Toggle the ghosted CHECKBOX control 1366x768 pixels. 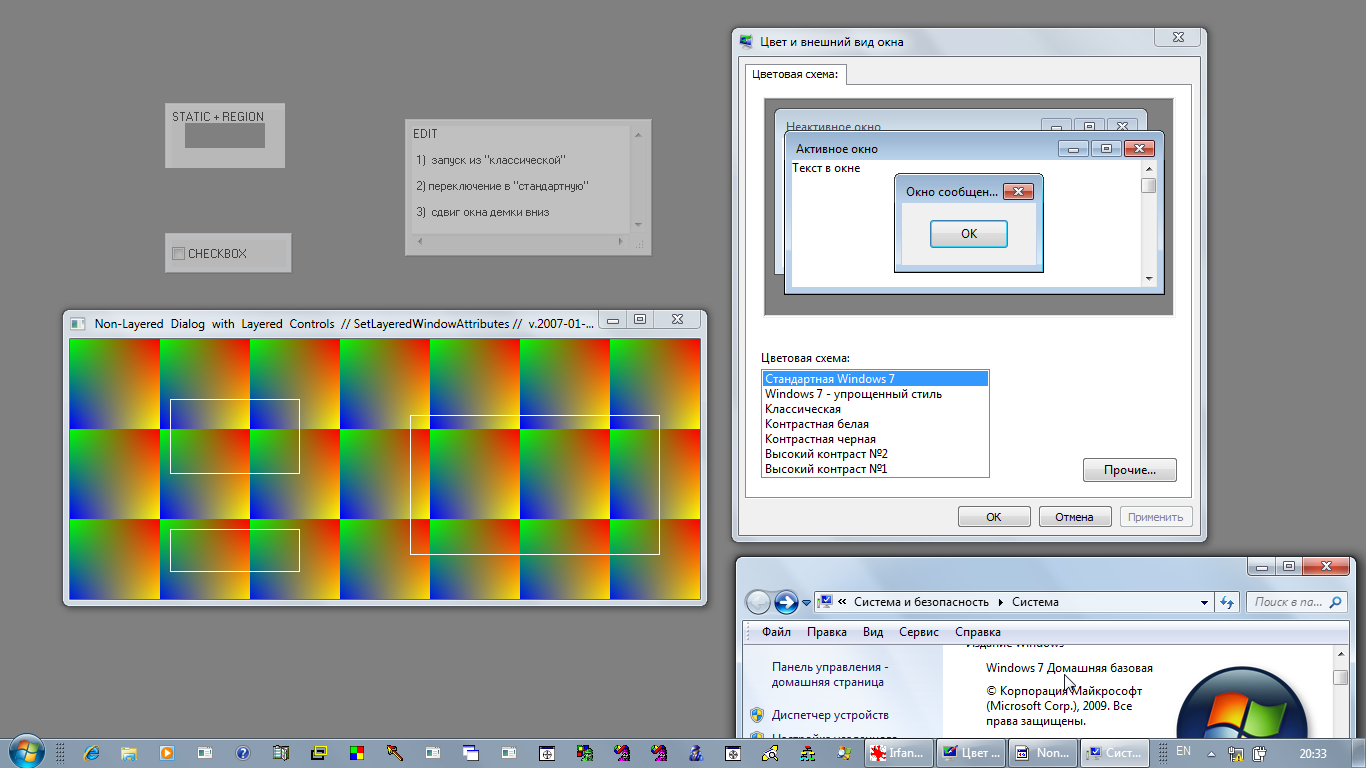(179, 254)
